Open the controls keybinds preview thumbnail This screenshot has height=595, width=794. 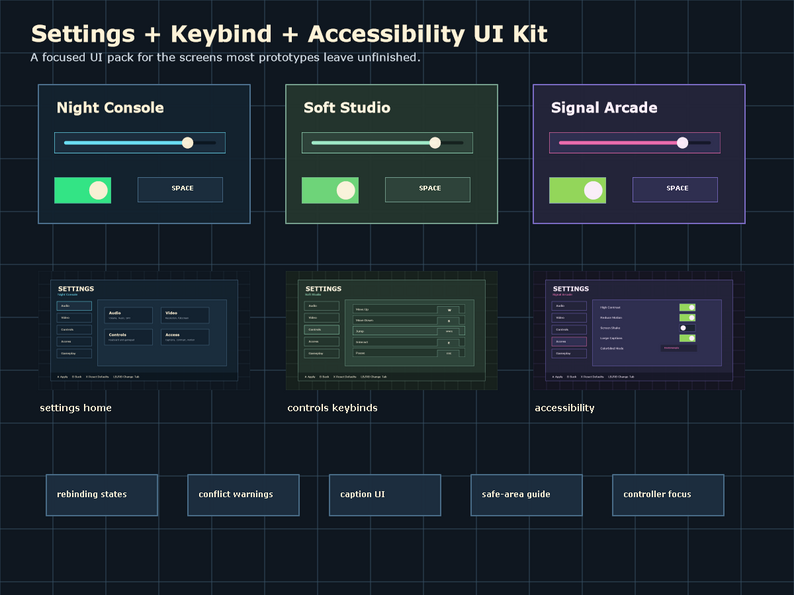[391, 331]
